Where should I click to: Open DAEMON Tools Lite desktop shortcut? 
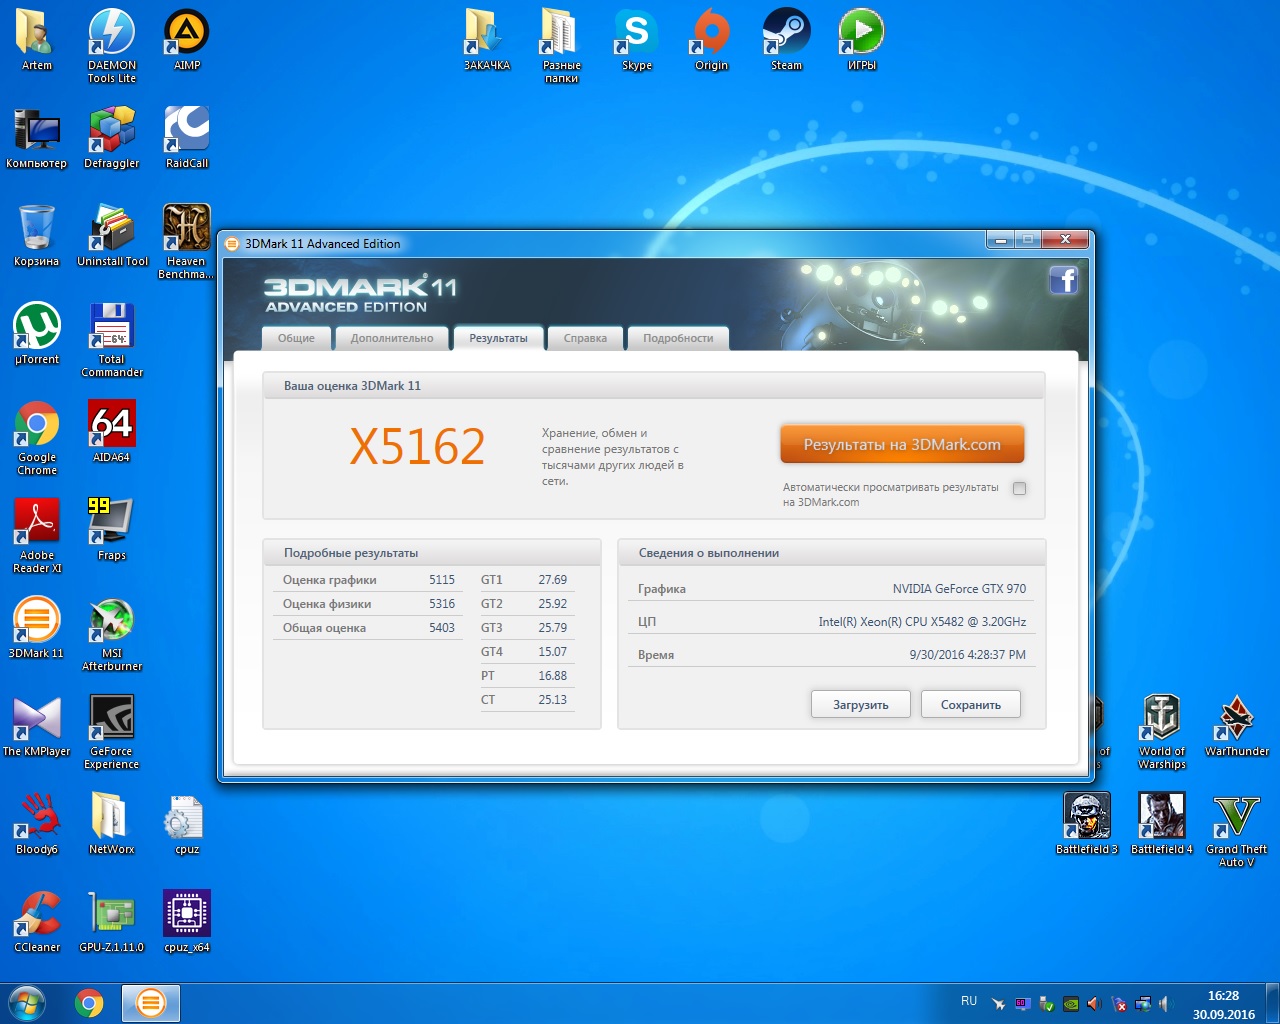pos(112,45)
